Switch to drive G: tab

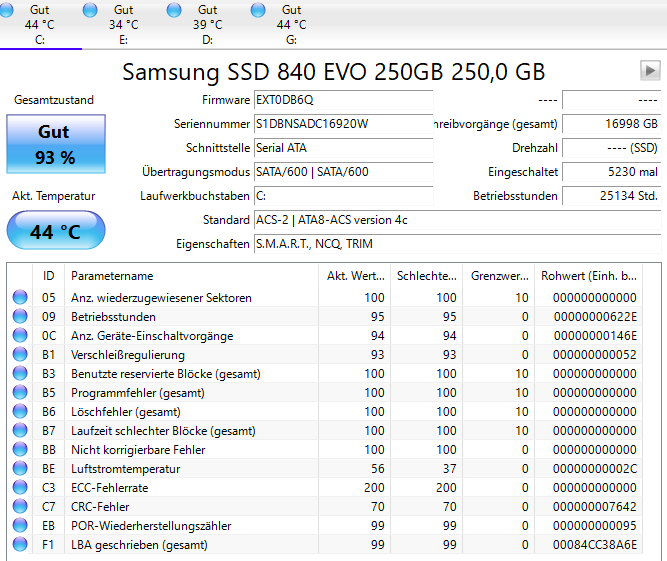point(291,24)
